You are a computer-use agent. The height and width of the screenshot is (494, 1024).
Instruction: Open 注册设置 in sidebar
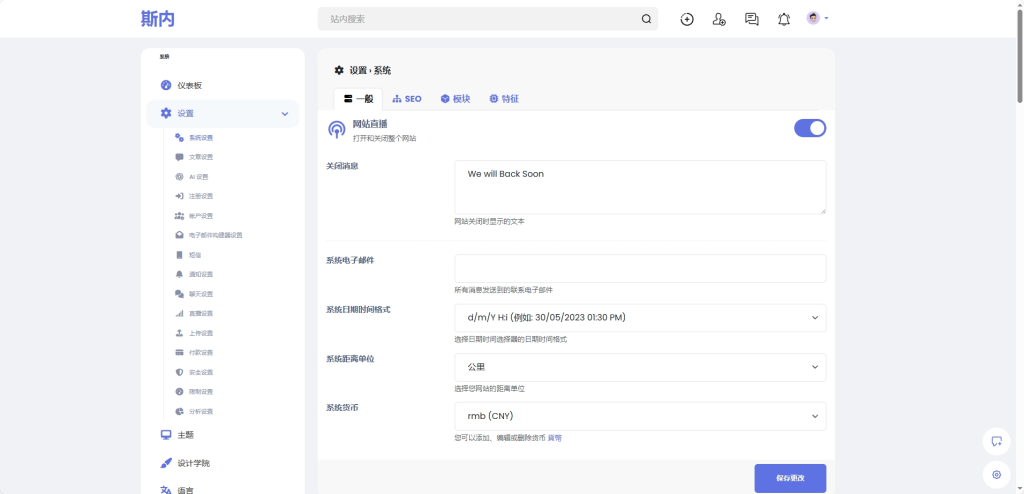click(200, 196)
